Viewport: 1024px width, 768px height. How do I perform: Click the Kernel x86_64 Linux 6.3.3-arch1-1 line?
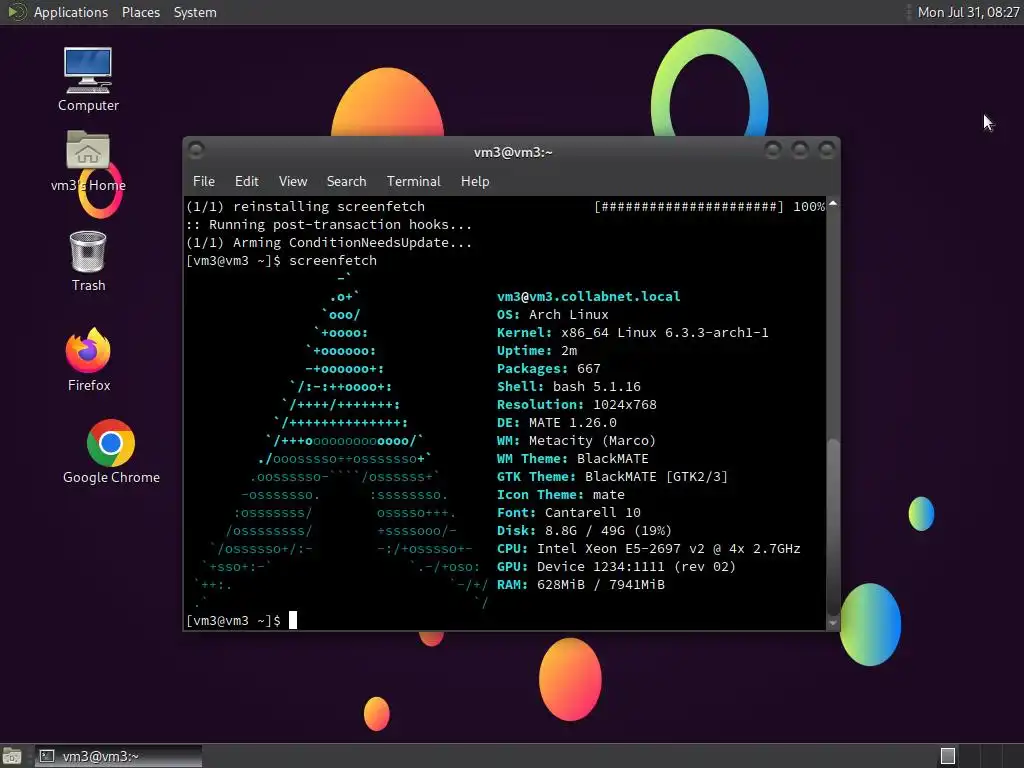pyautogui.click(x=632, y=332)
